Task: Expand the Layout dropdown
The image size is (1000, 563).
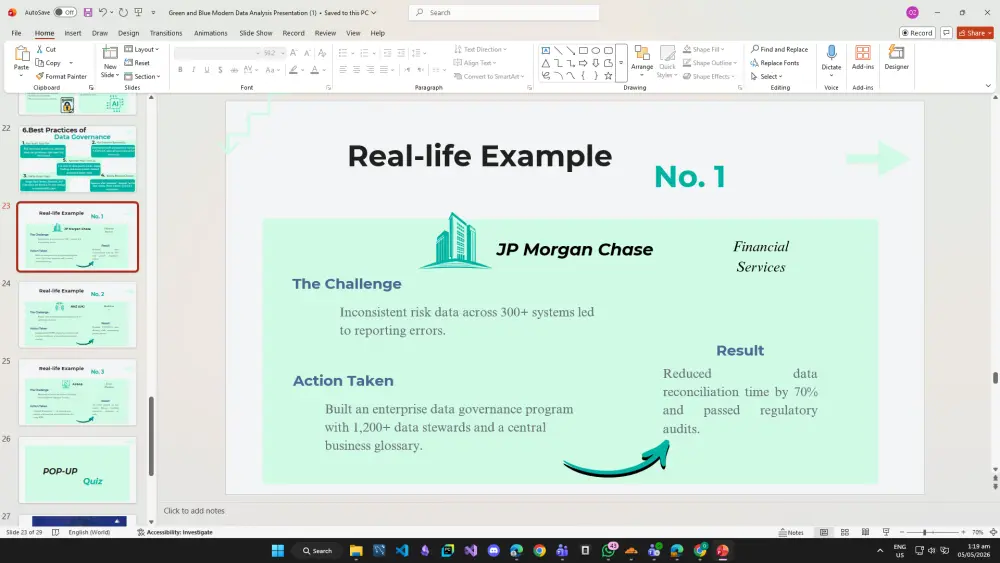Action: tap(142, 49)
